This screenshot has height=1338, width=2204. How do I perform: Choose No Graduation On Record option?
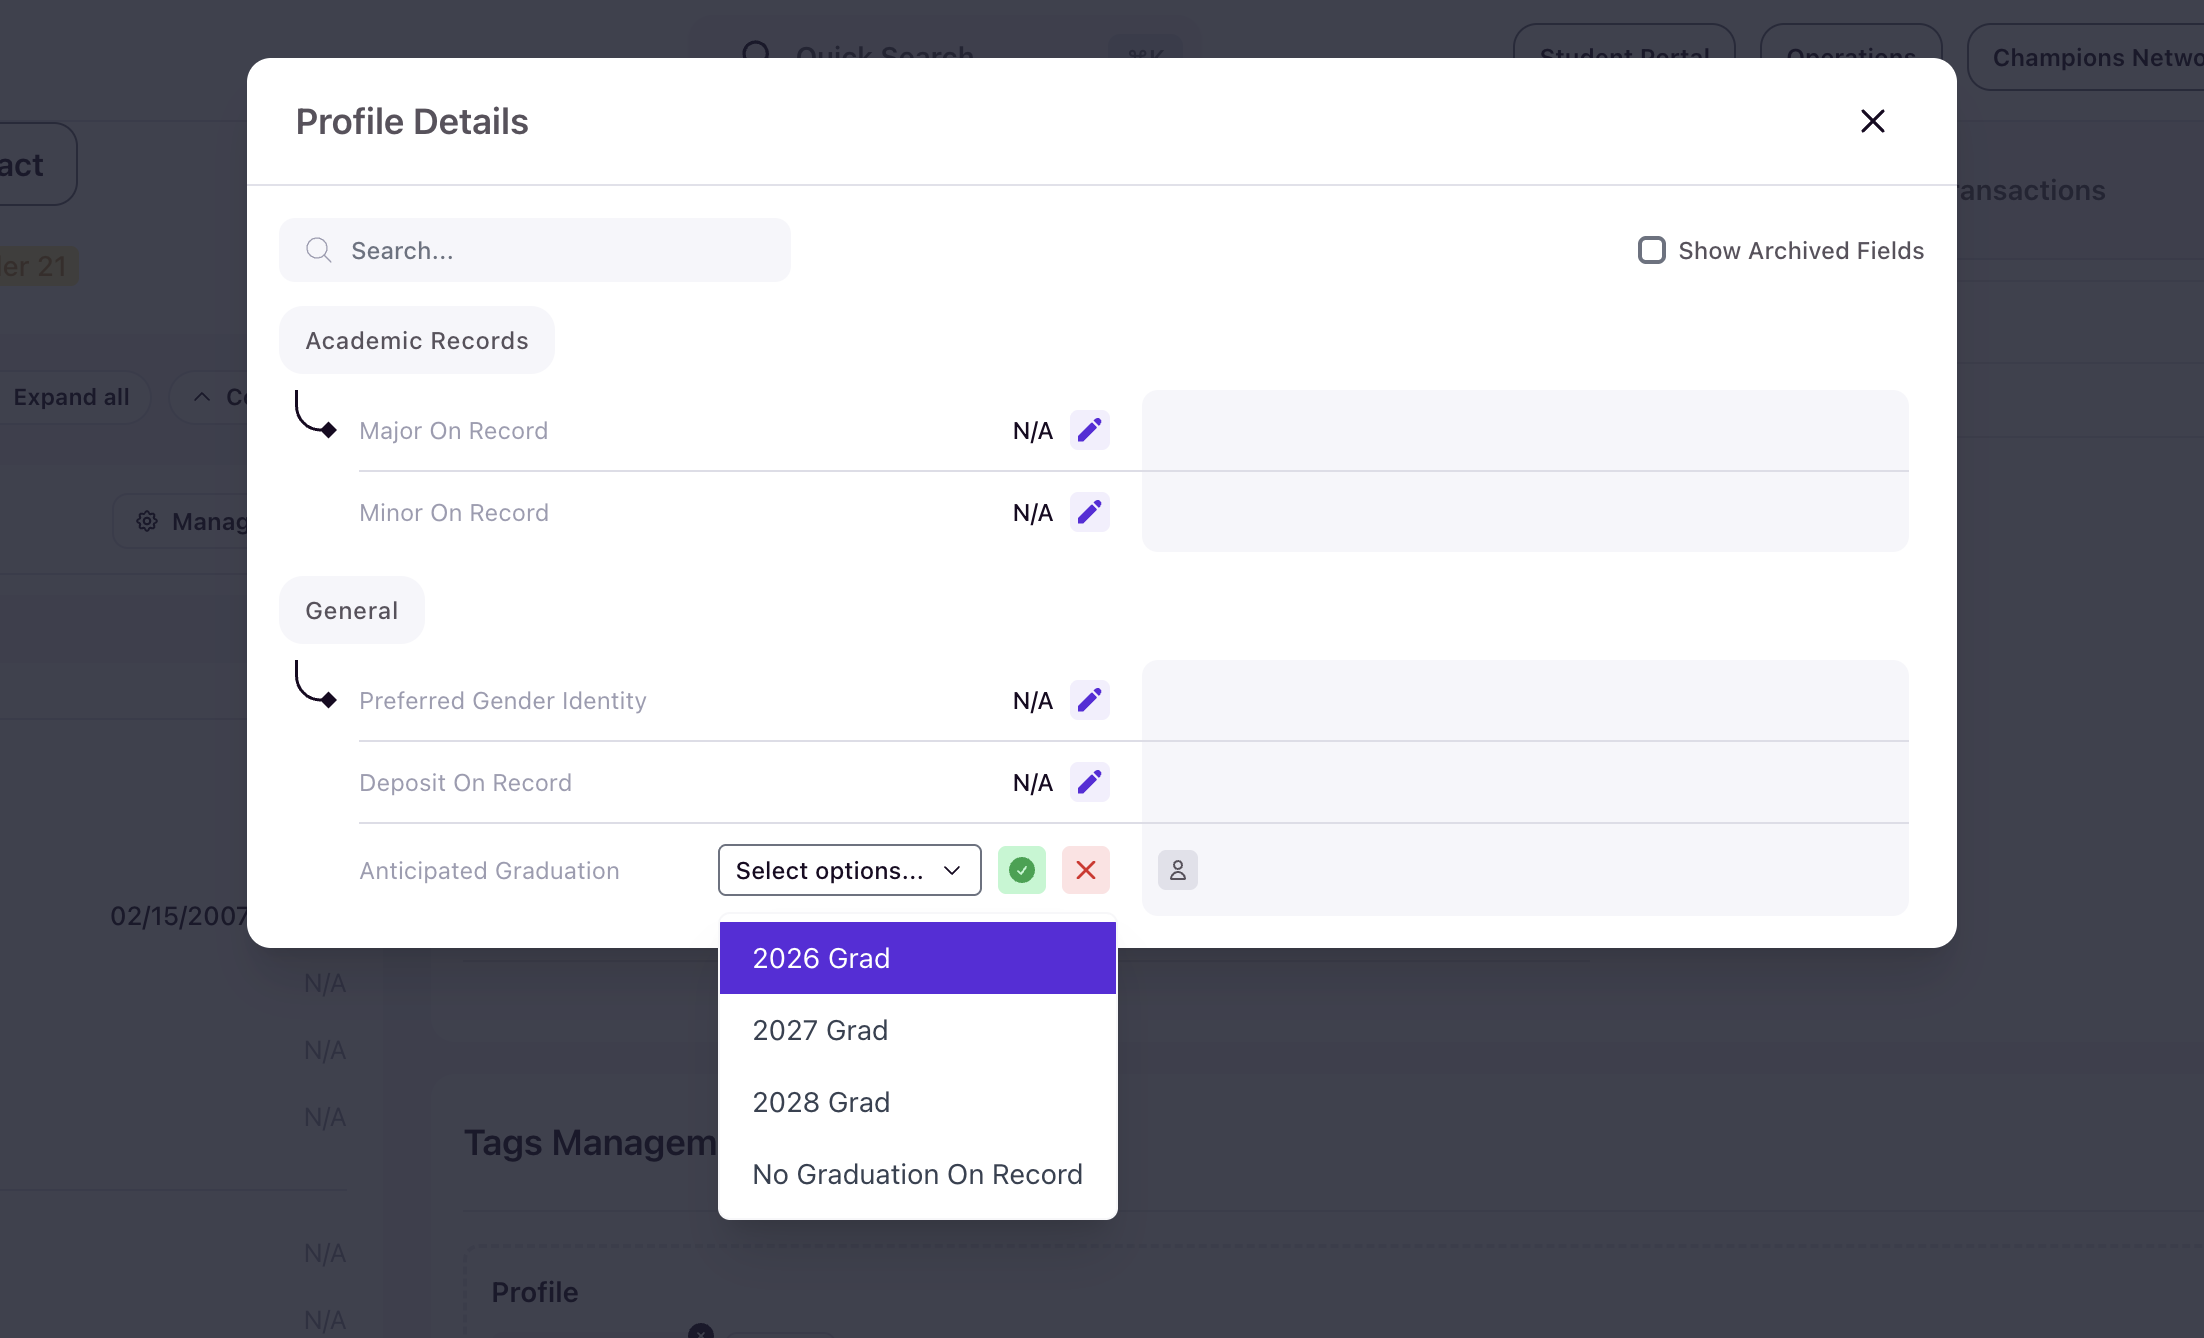pyautogui.click(x=917, y=1174)
